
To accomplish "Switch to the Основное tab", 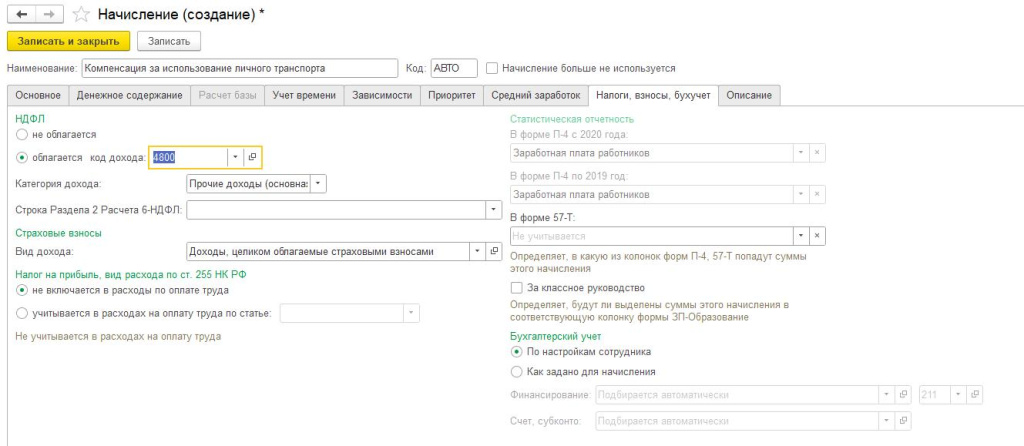I will 38,95.
